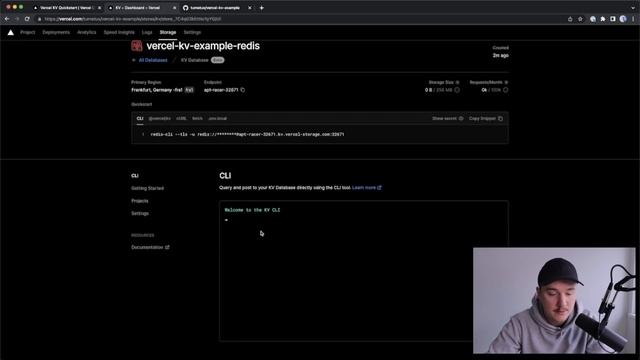Click the KV Database breadcrumb
The height and width of the screenshot is (360, 640).
(x=195, y=60)
